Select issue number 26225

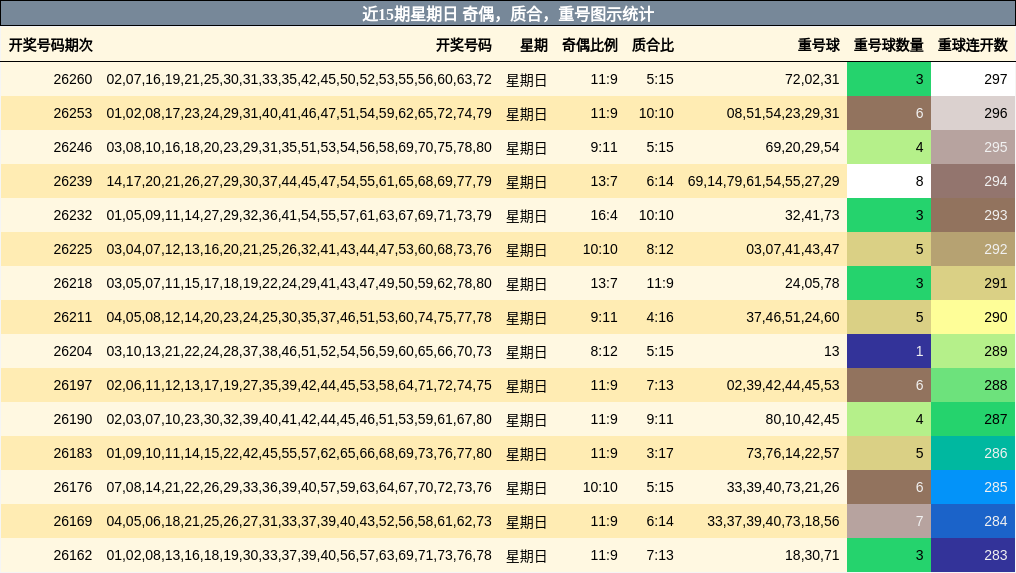pyautogui.click(x=73, y=250)
